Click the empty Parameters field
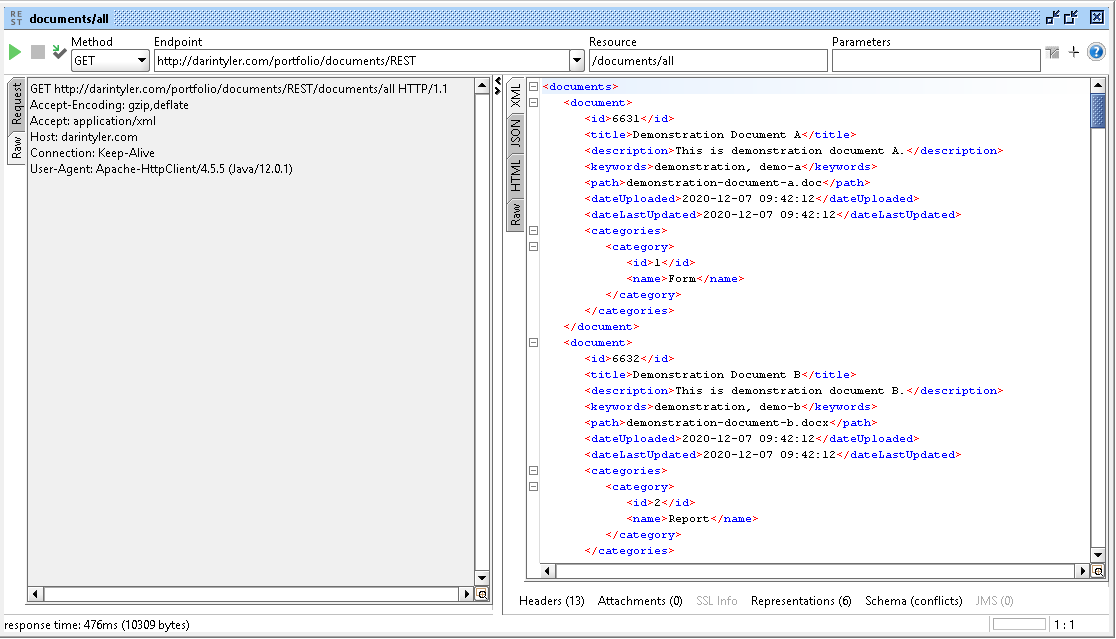 pos(936,60)
